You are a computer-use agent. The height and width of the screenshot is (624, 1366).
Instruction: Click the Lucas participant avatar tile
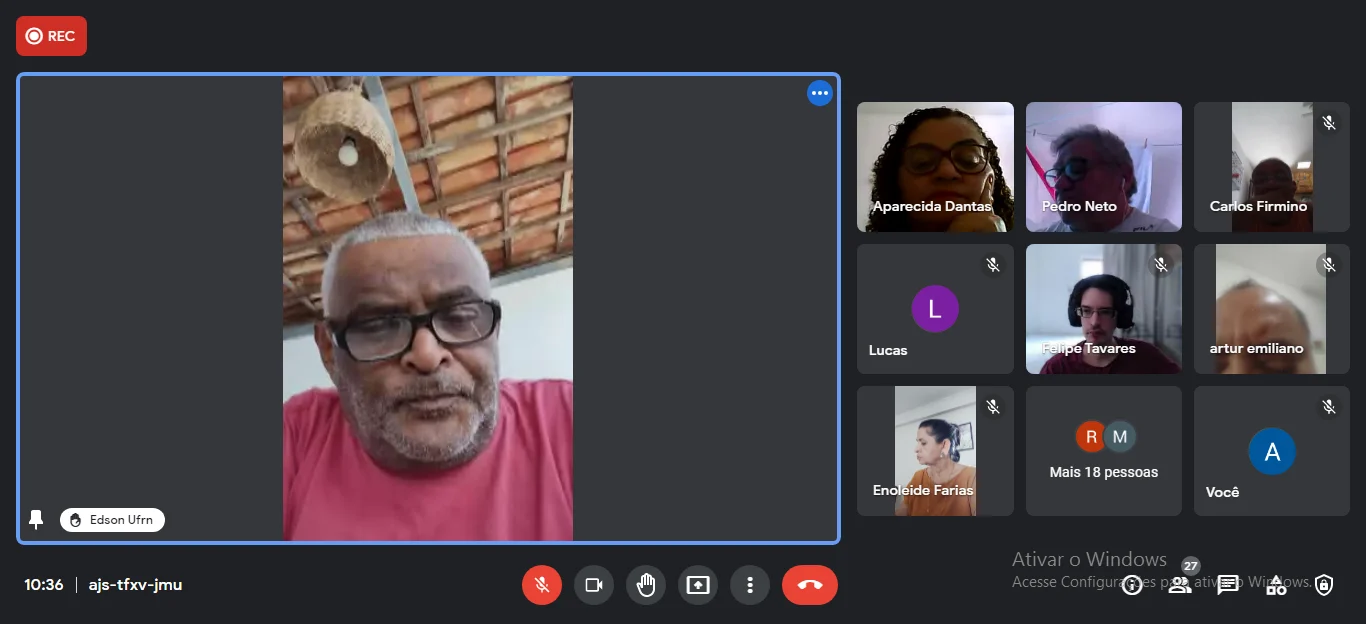pos(935,309)
